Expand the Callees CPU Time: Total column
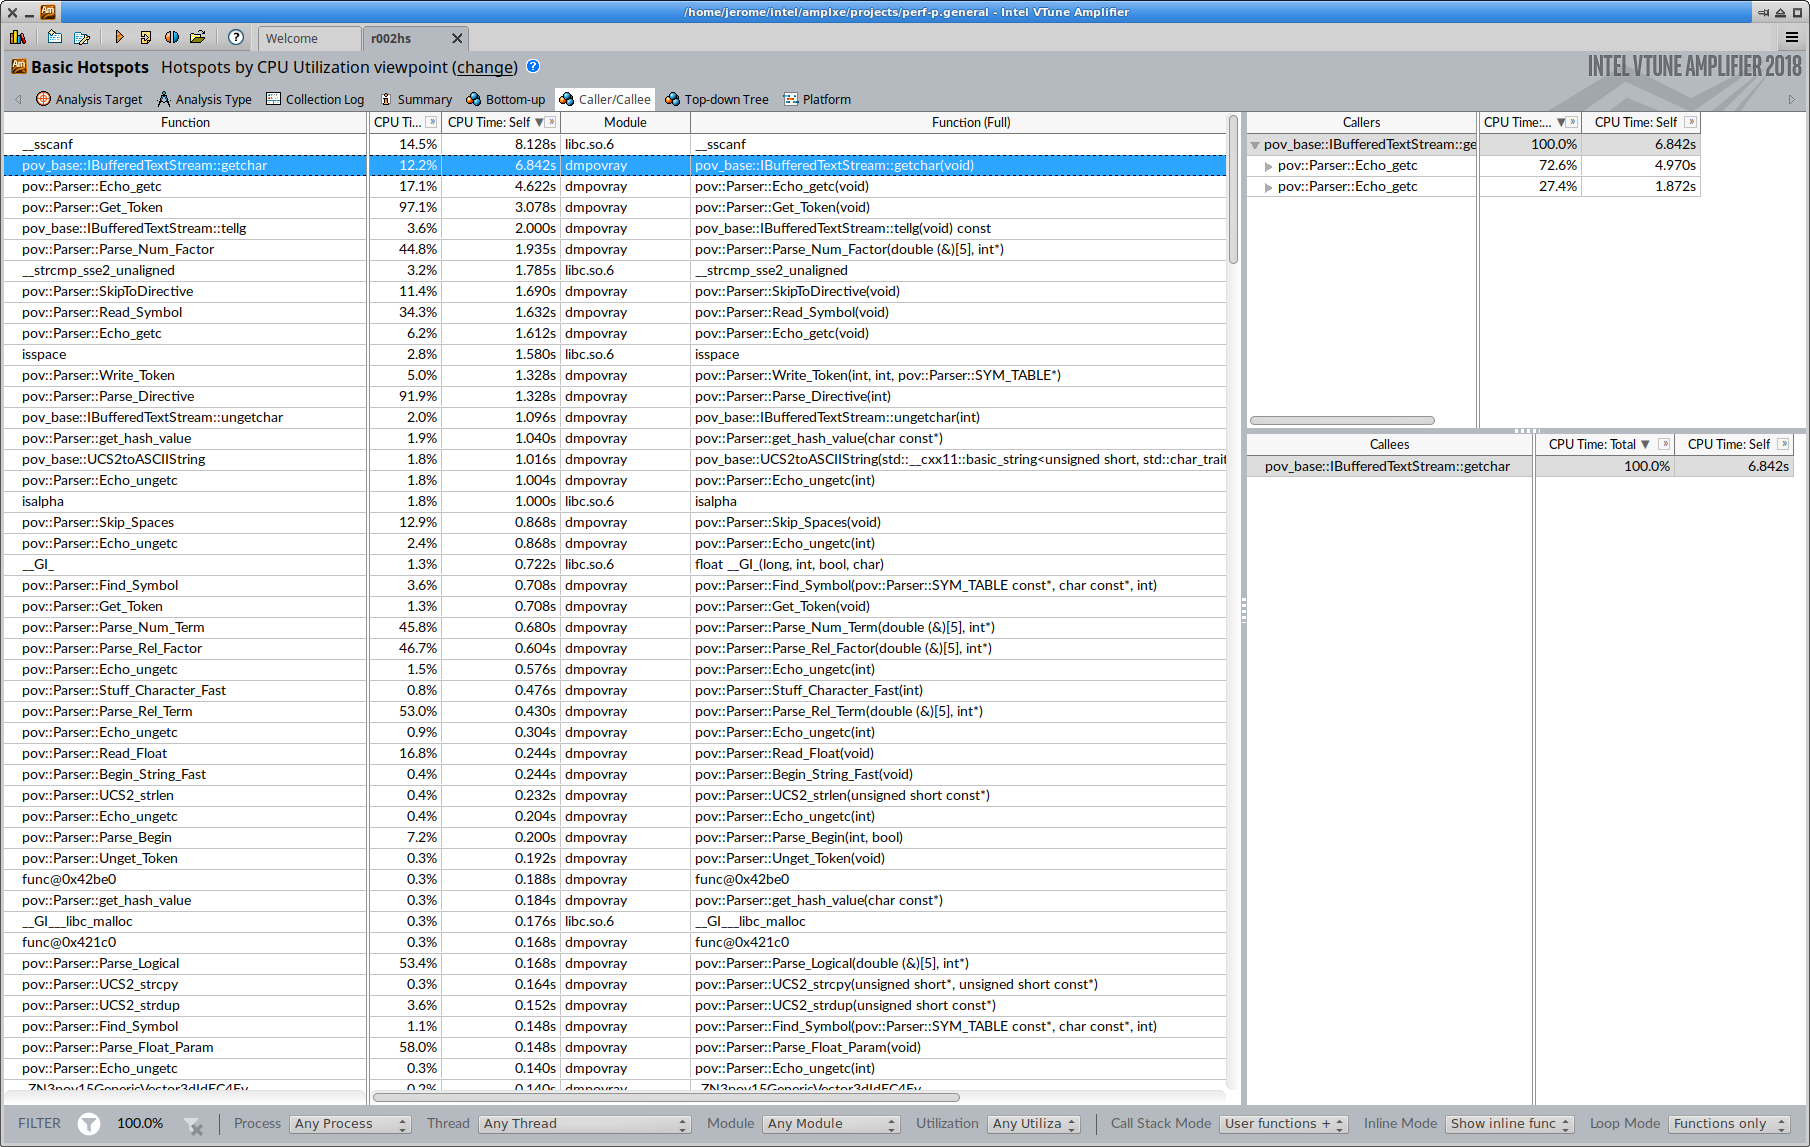Screen dimensions: 1810x1147 click(1664, 444)
